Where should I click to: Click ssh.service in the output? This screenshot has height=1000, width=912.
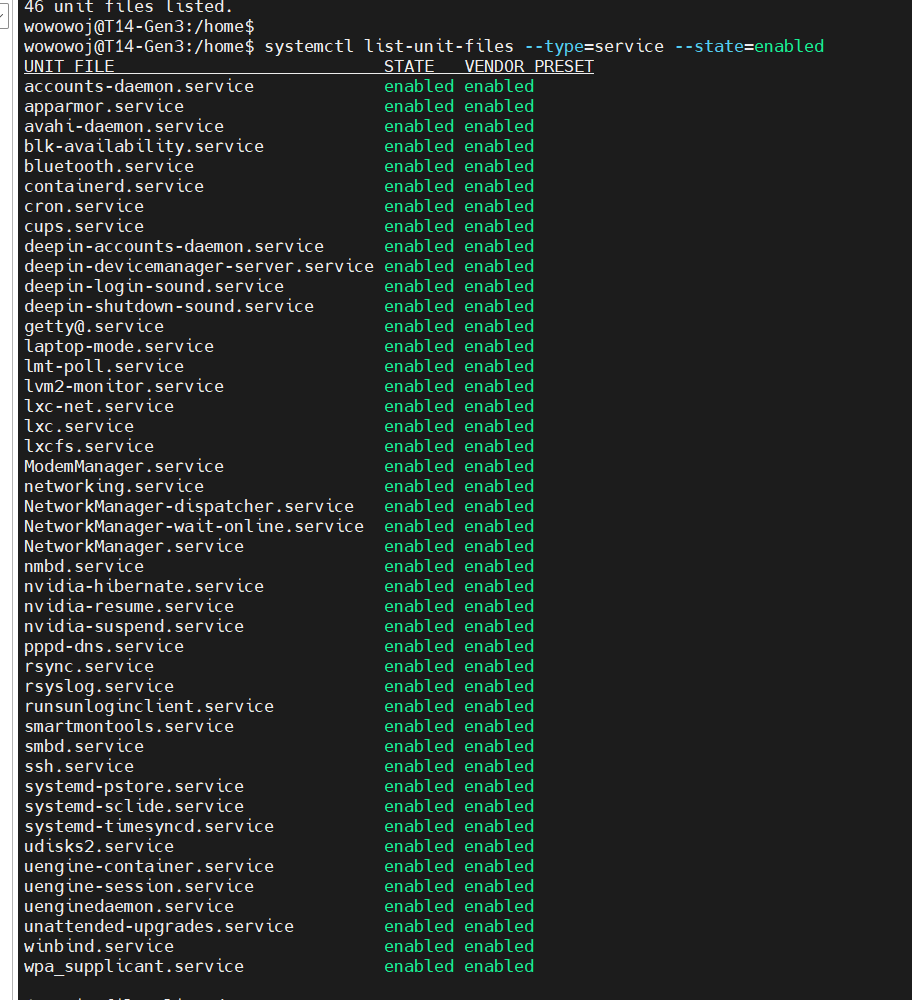point(79,766)
